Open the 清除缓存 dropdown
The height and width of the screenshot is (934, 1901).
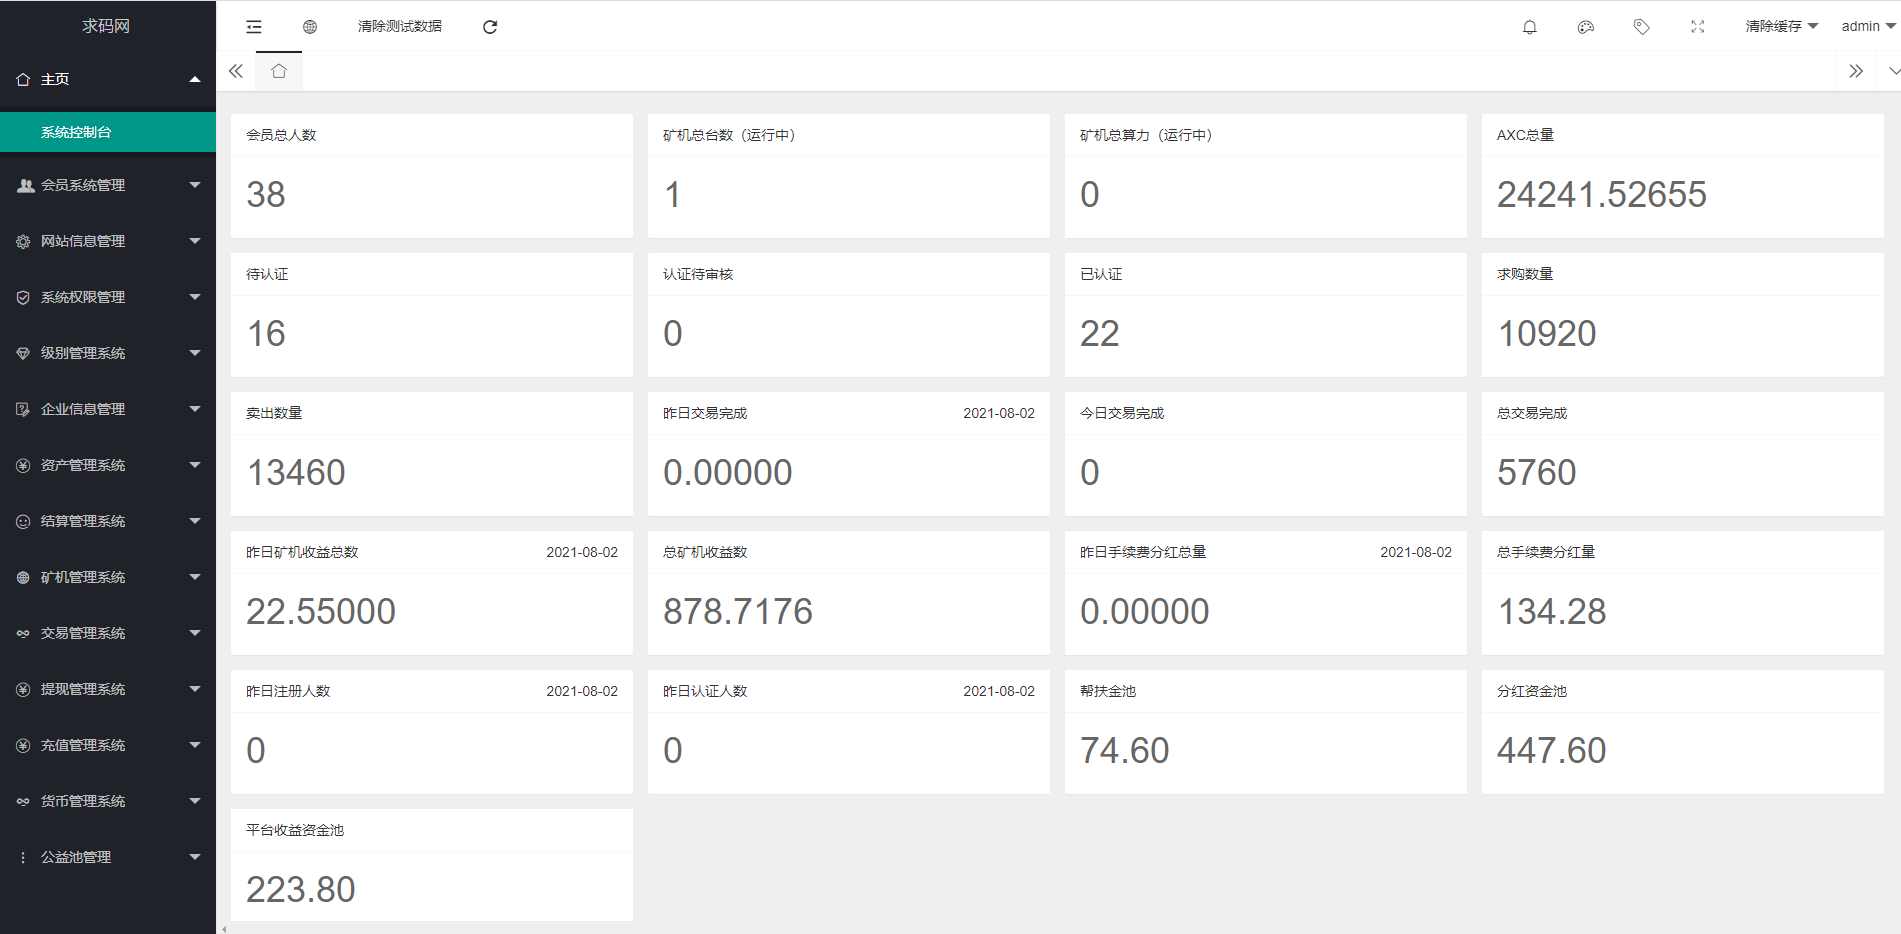coord(1780,27)
